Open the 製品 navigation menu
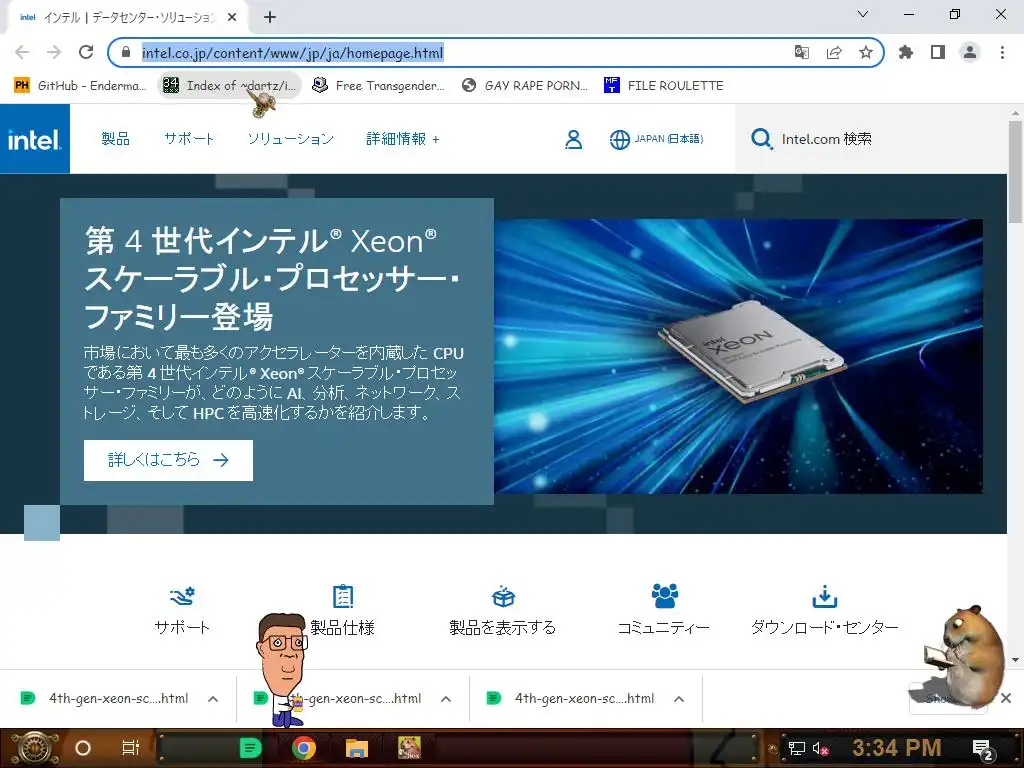The width and height of the screenshot is (1024, 768). pyautogui.click(x=116, y=139)
